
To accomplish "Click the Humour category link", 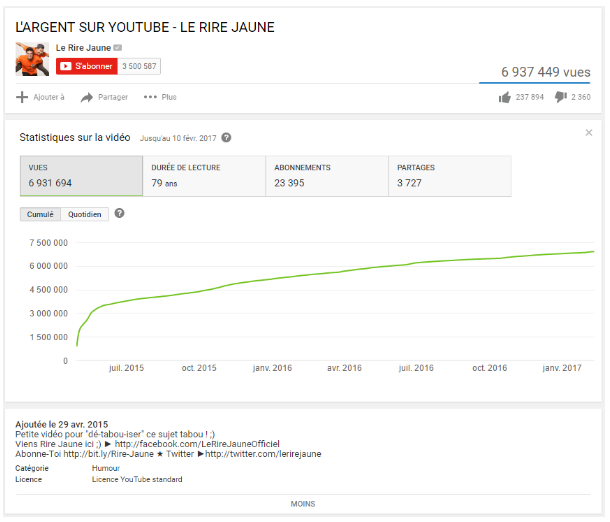I will click(106, 468).
